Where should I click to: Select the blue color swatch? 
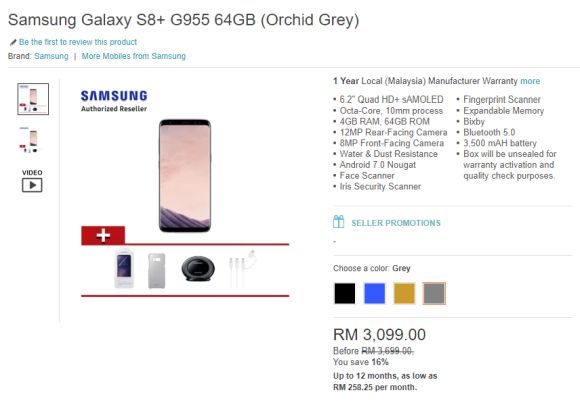tap(374, 293)
